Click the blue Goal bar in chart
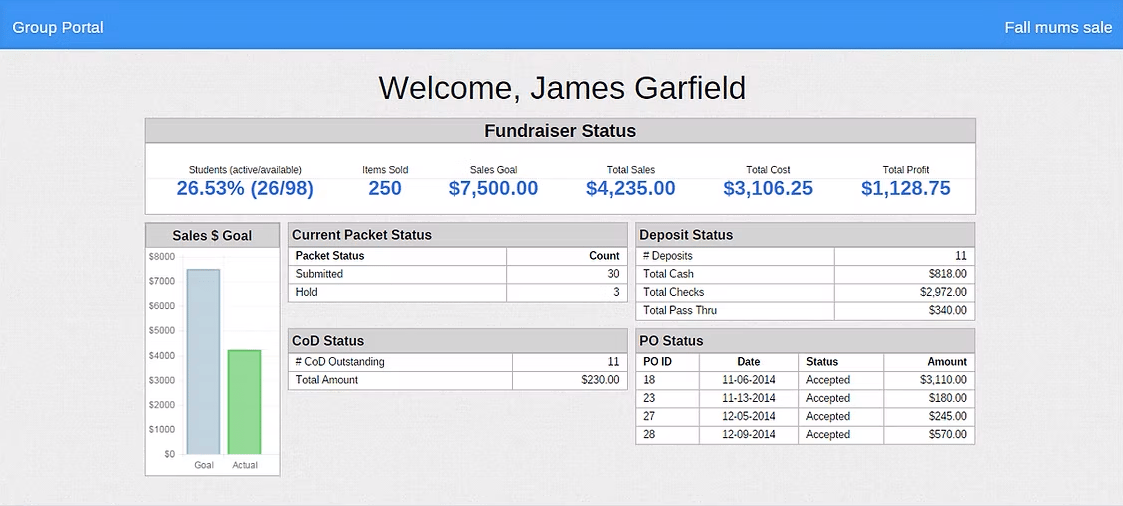Screen dimensions: 1123x506 tap(203, 361)
